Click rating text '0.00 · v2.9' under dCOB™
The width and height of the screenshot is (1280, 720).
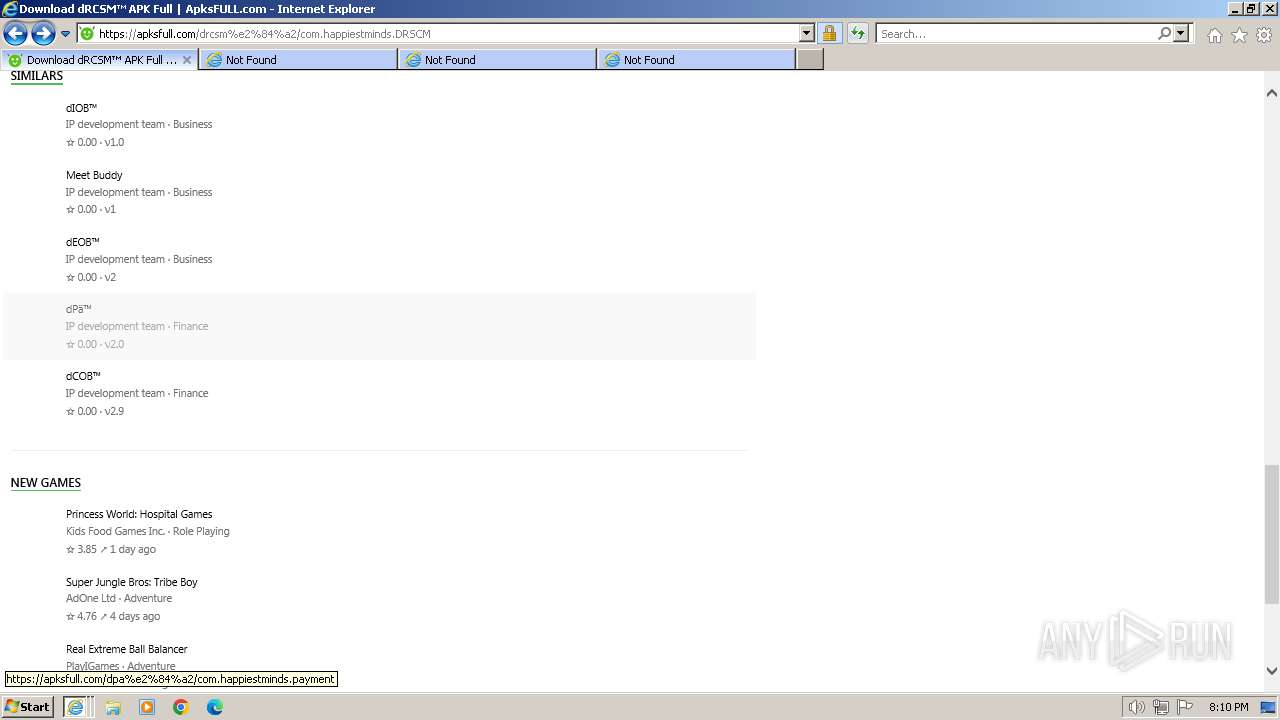(95, 411)
